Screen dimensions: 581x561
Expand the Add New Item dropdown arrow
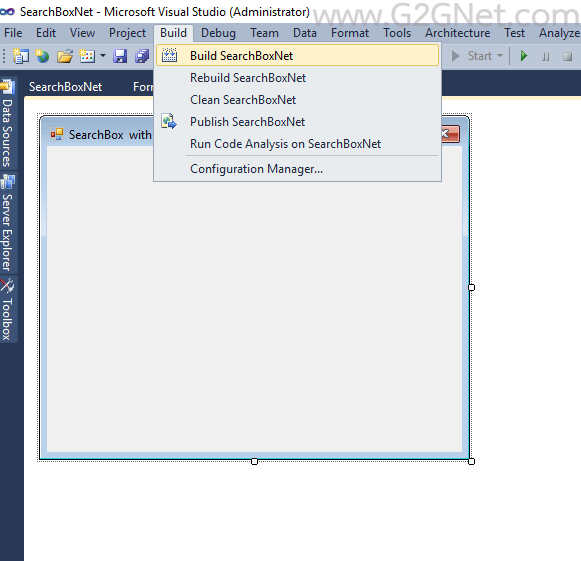coord(103,56)
